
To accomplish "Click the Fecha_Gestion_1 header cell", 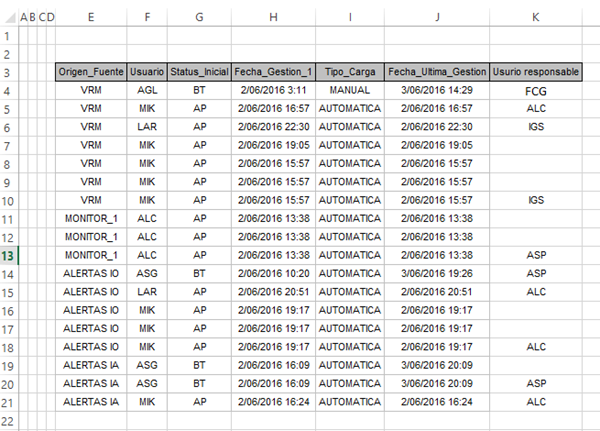I will 273,72.
